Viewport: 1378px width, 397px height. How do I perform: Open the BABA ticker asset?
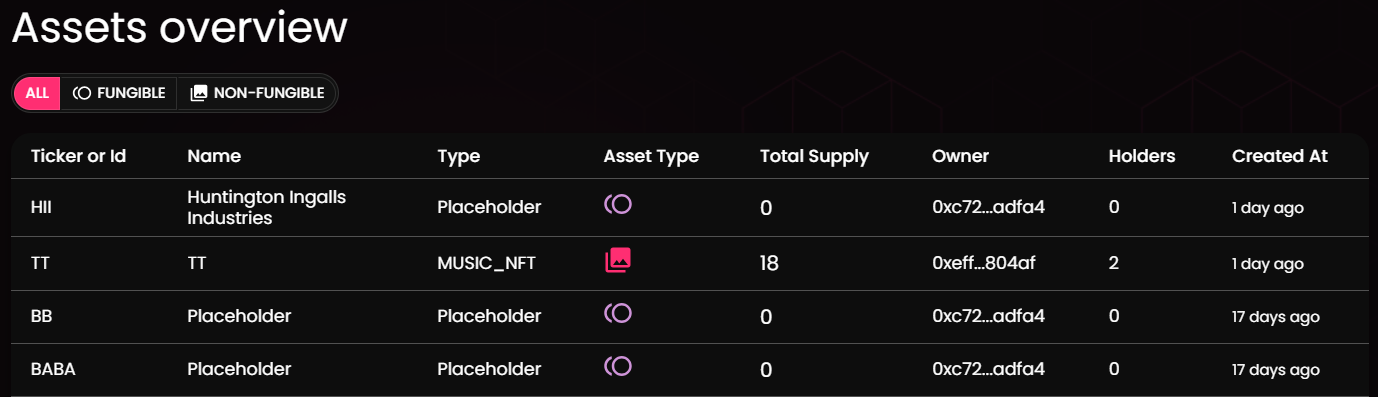click(x=53, y=369)
